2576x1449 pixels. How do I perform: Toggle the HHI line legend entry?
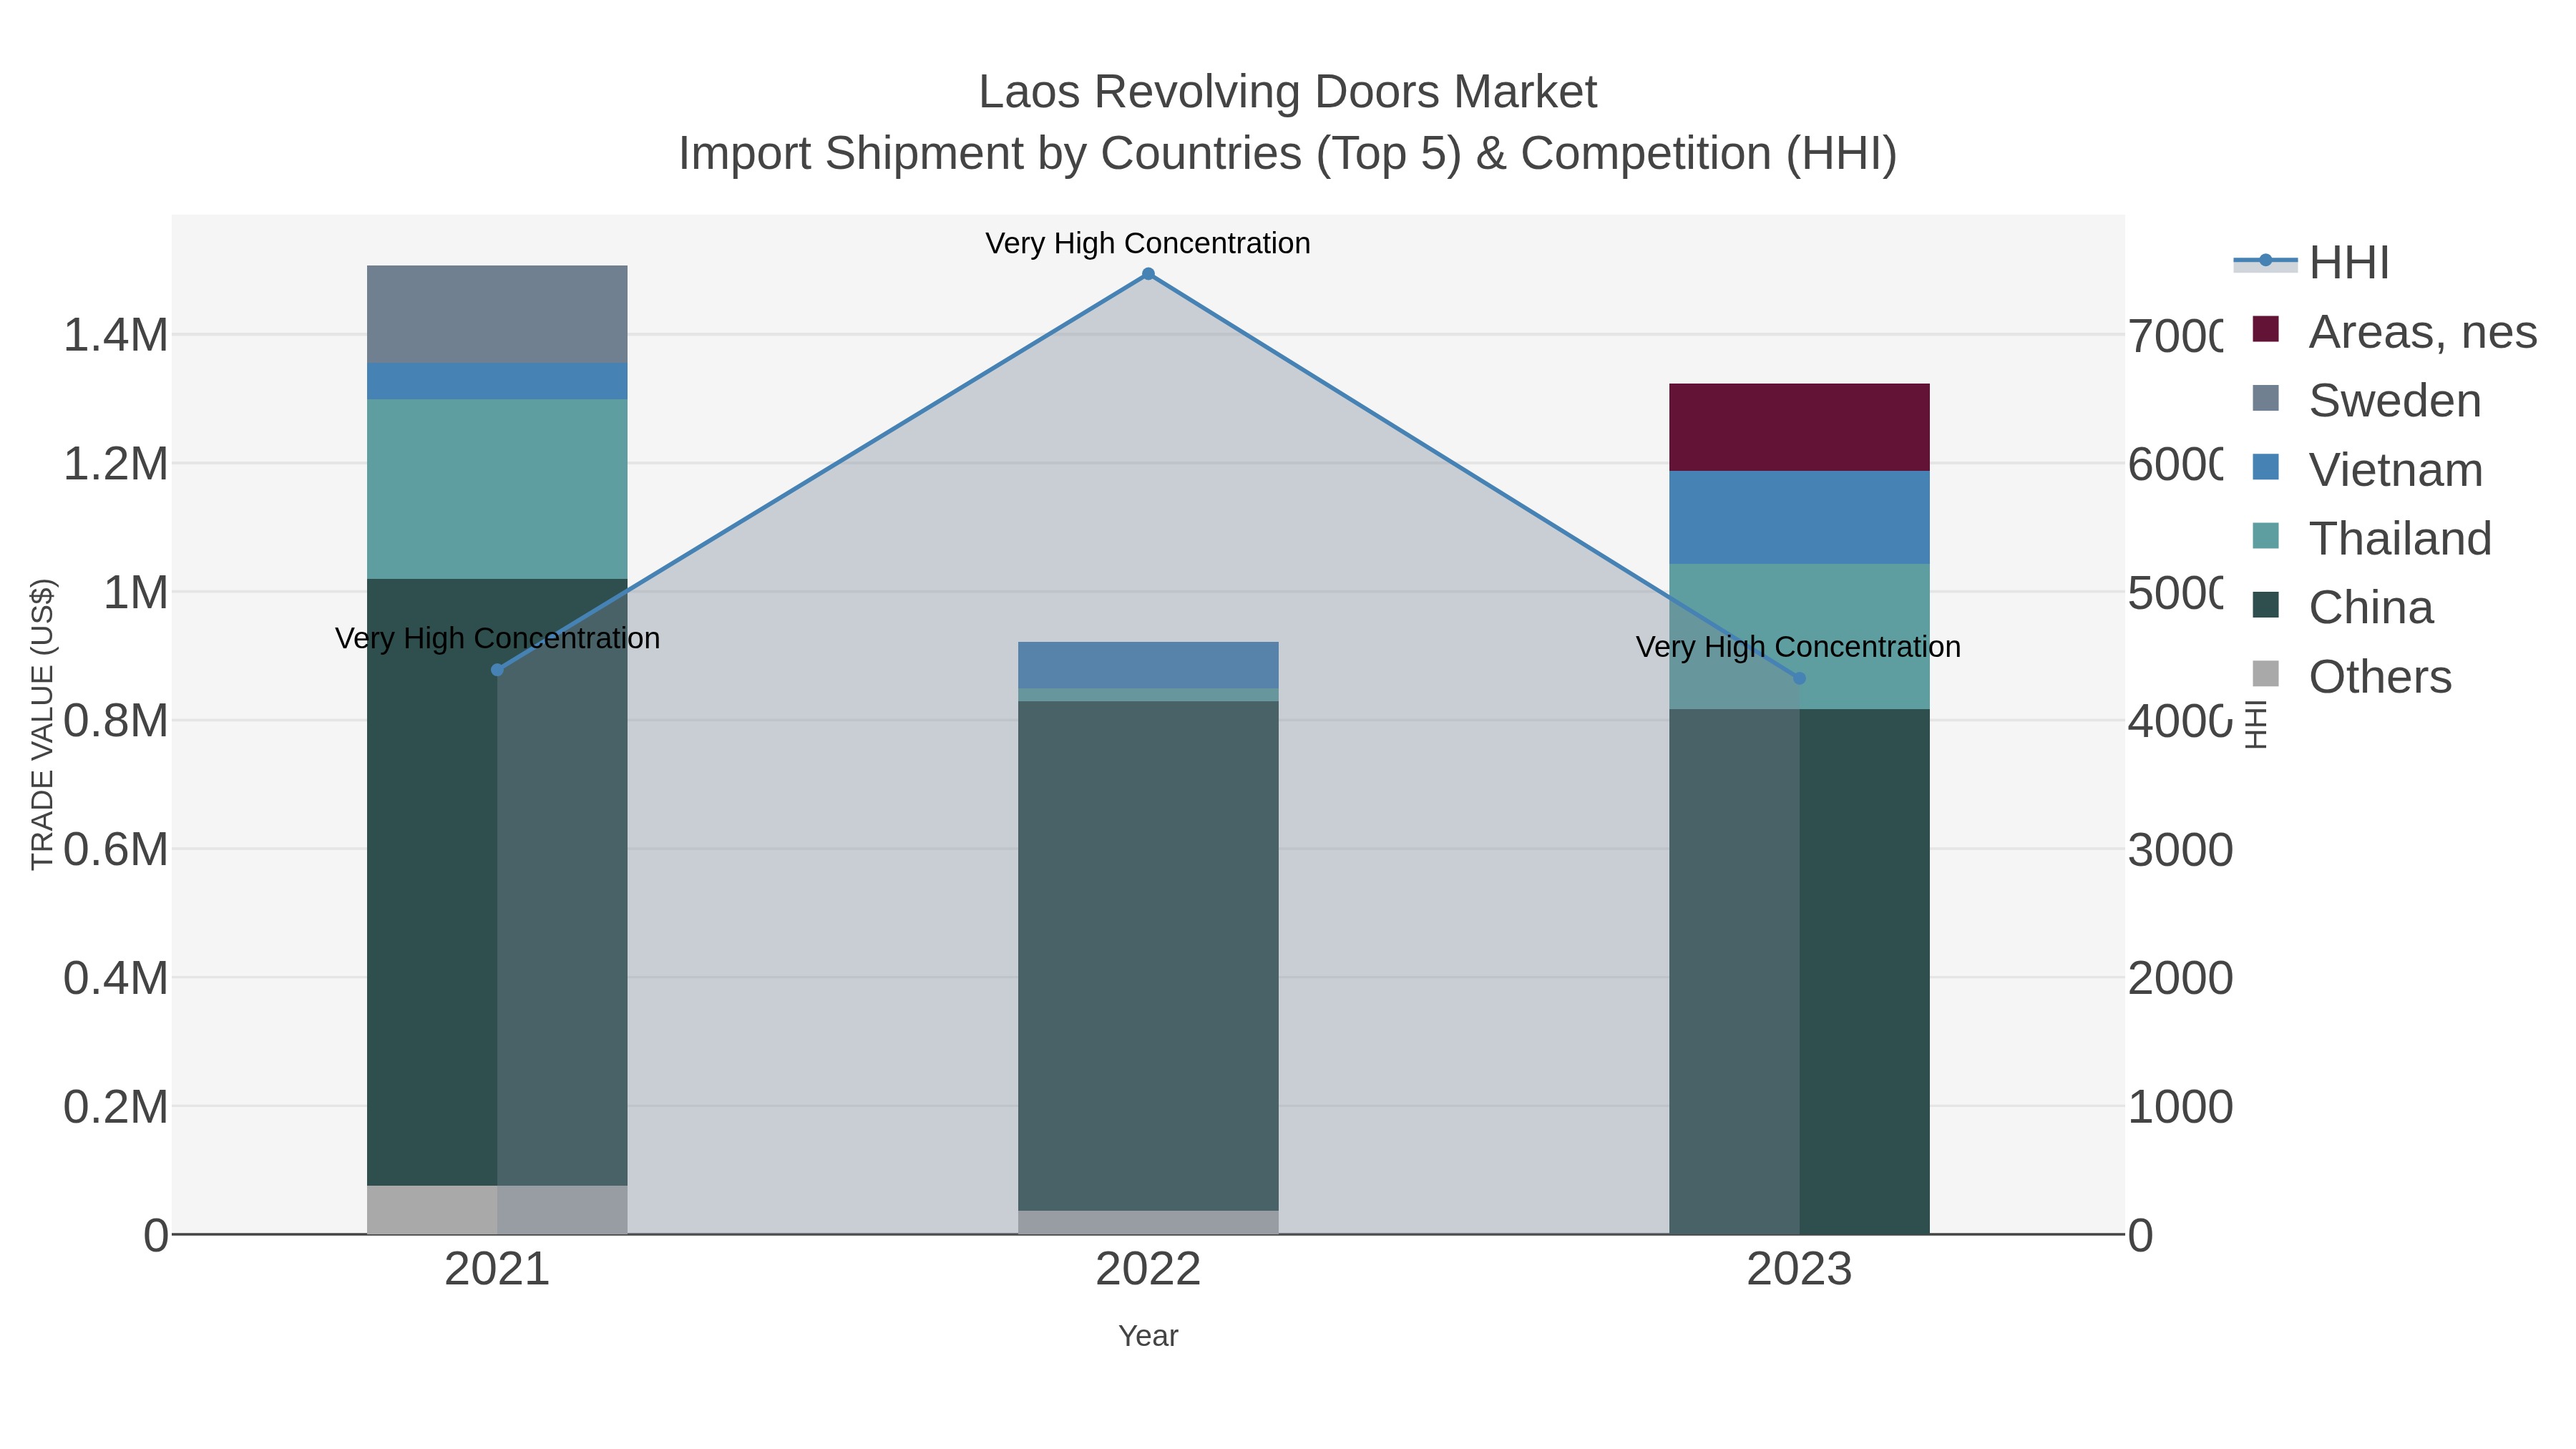(x=2312, y=263)
